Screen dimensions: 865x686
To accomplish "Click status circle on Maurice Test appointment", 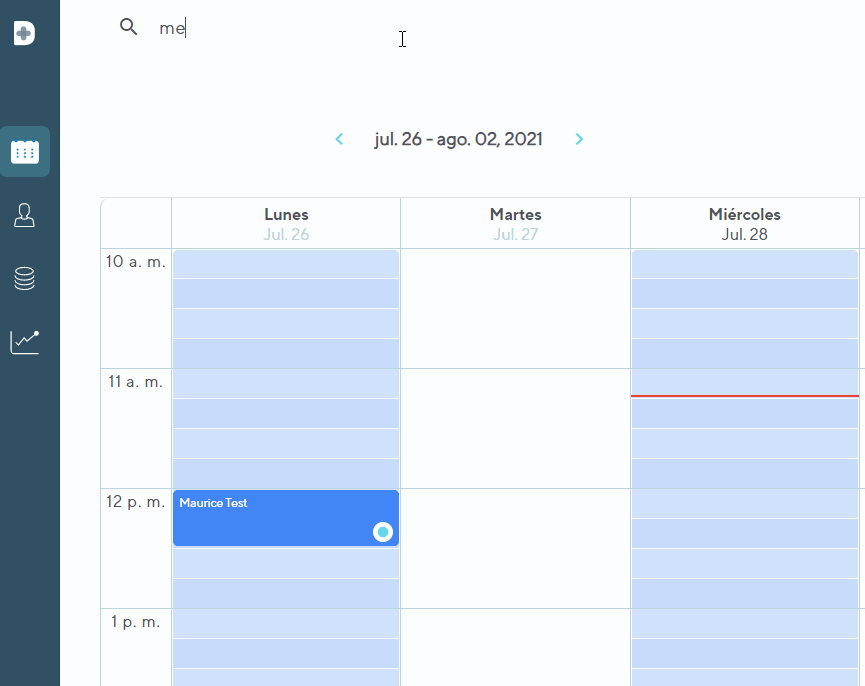I will (x=382, y=532).
